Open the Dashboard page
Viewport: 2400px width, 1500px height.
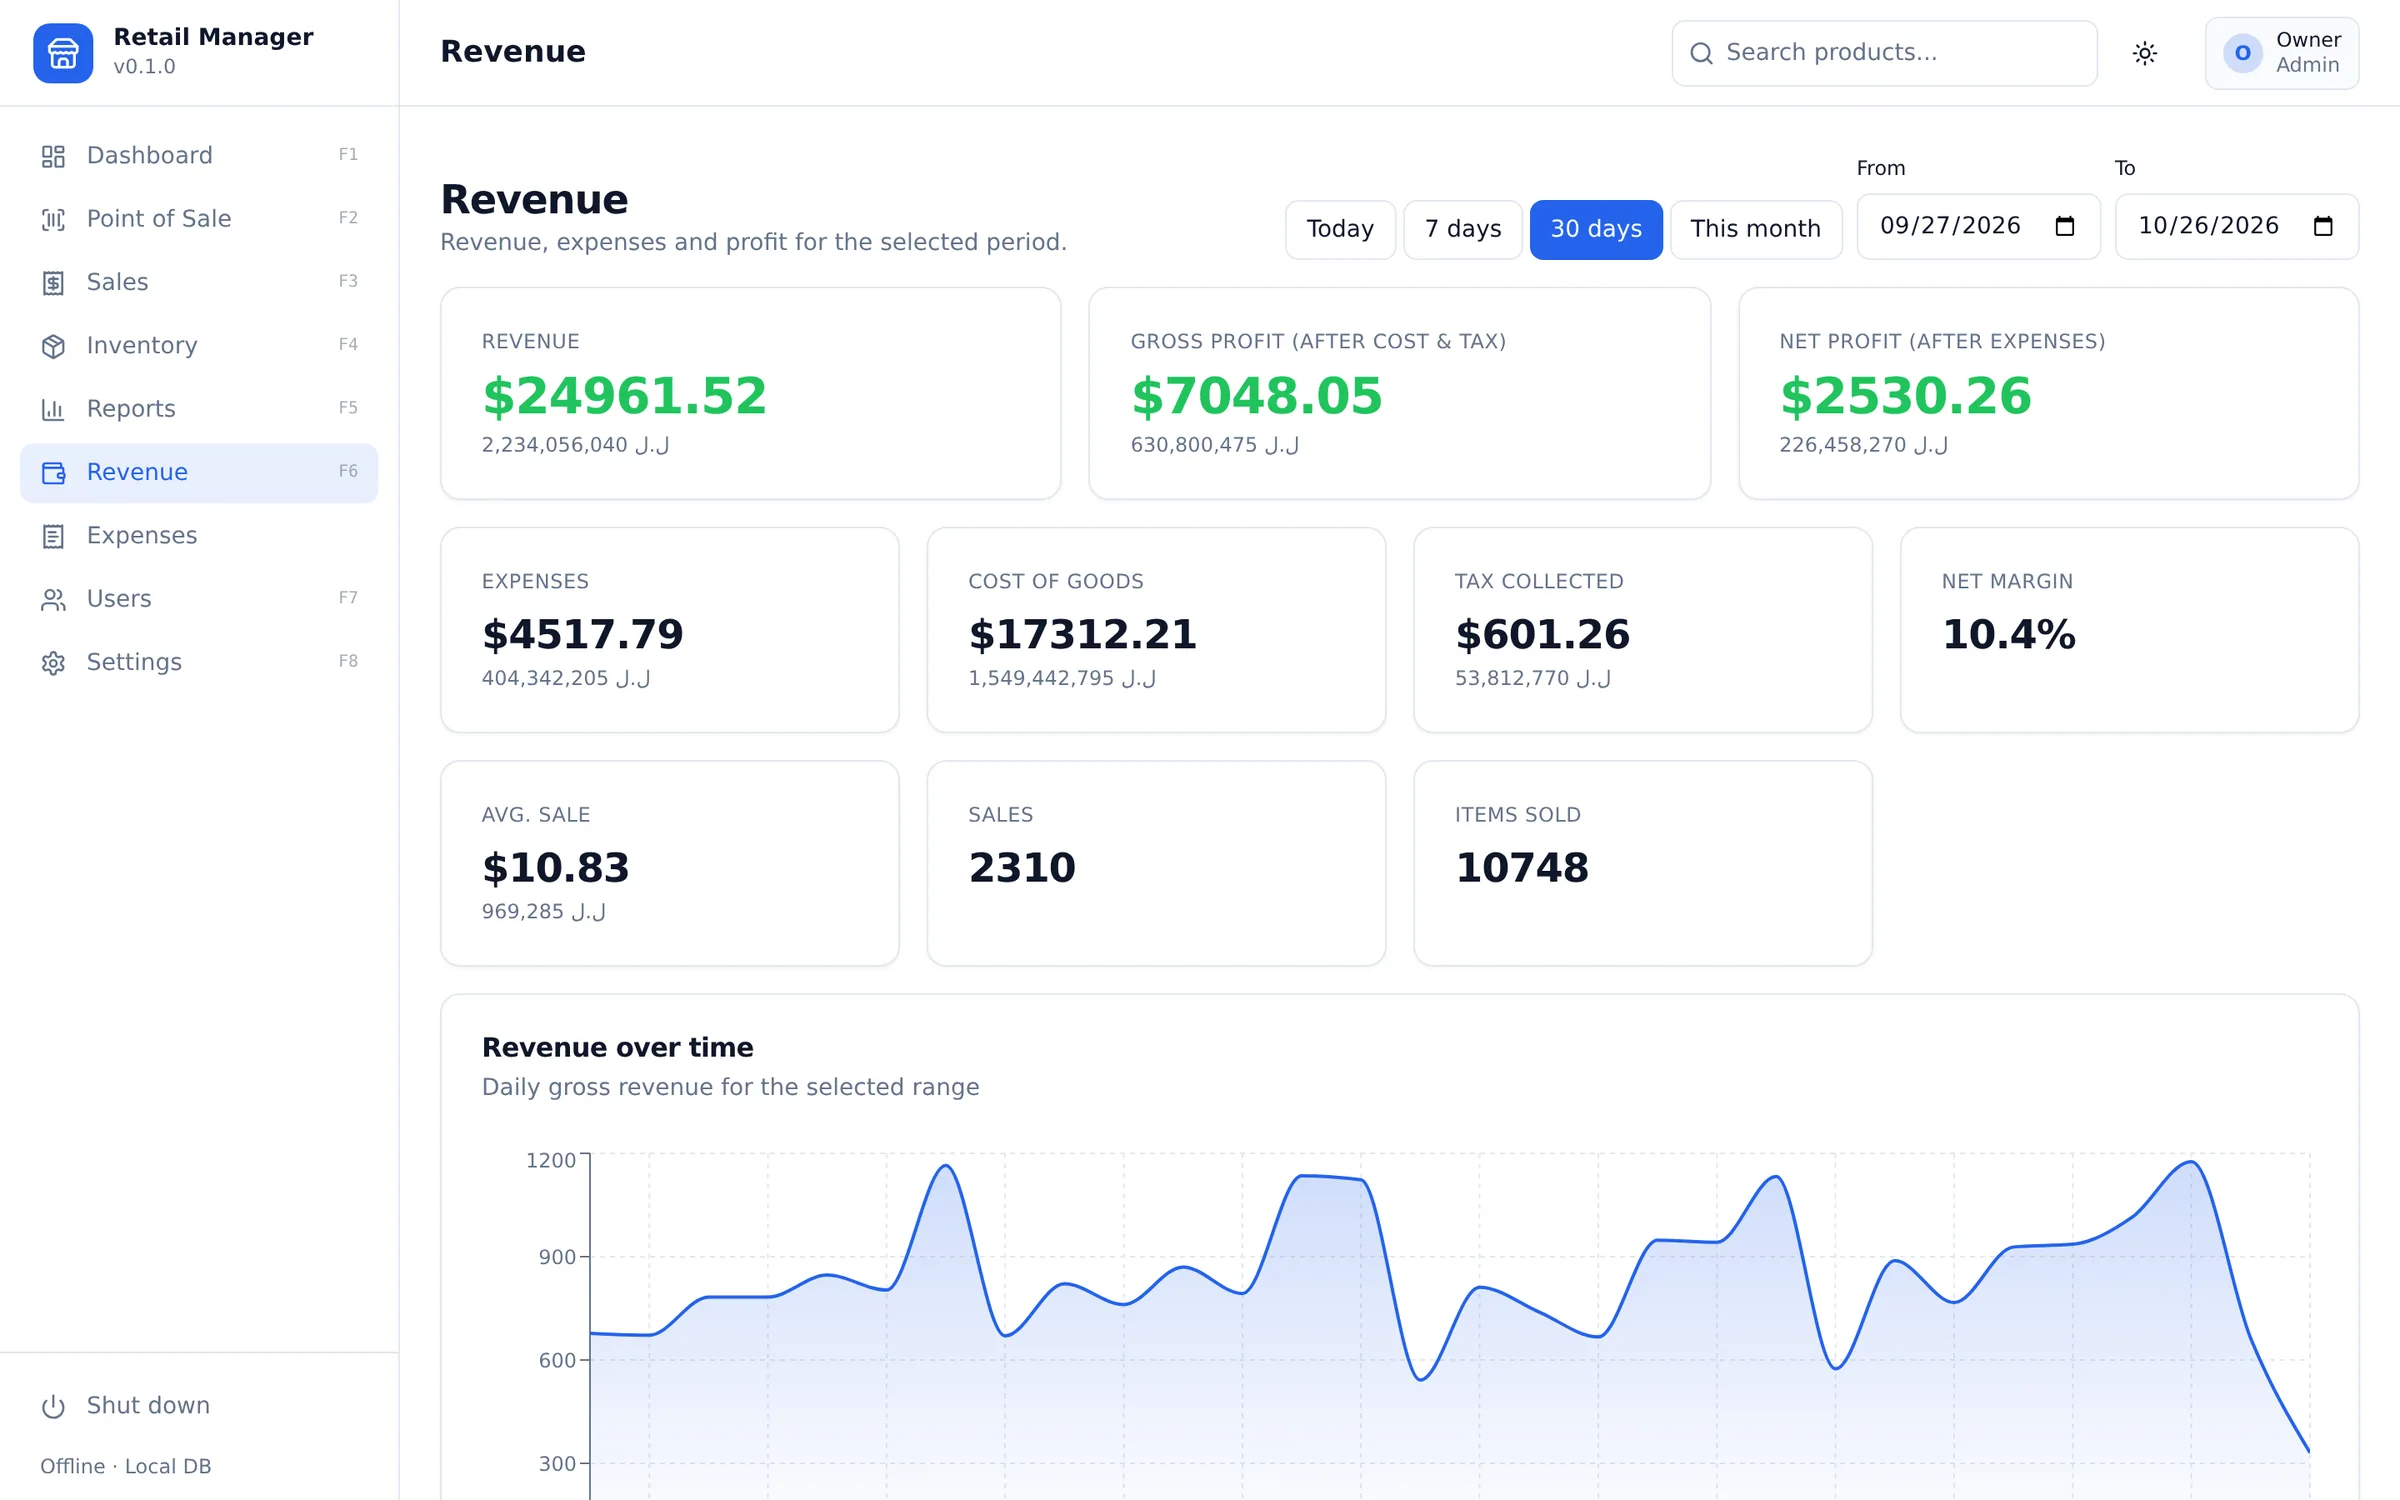tap(199, 156)
